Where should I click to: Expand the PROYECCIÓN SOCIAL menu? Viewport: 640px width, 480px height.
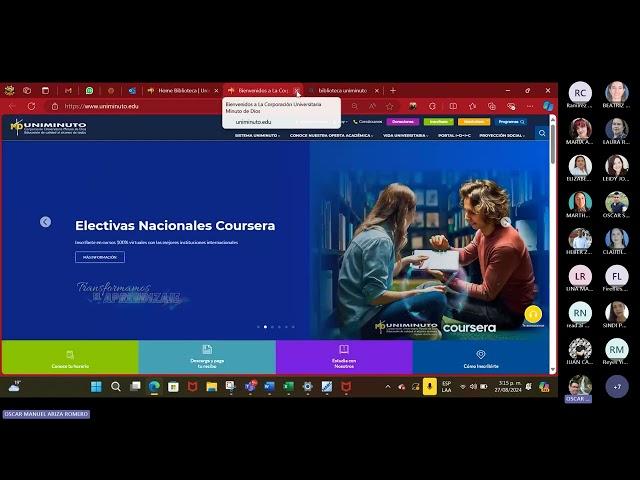tap(502, 136)
